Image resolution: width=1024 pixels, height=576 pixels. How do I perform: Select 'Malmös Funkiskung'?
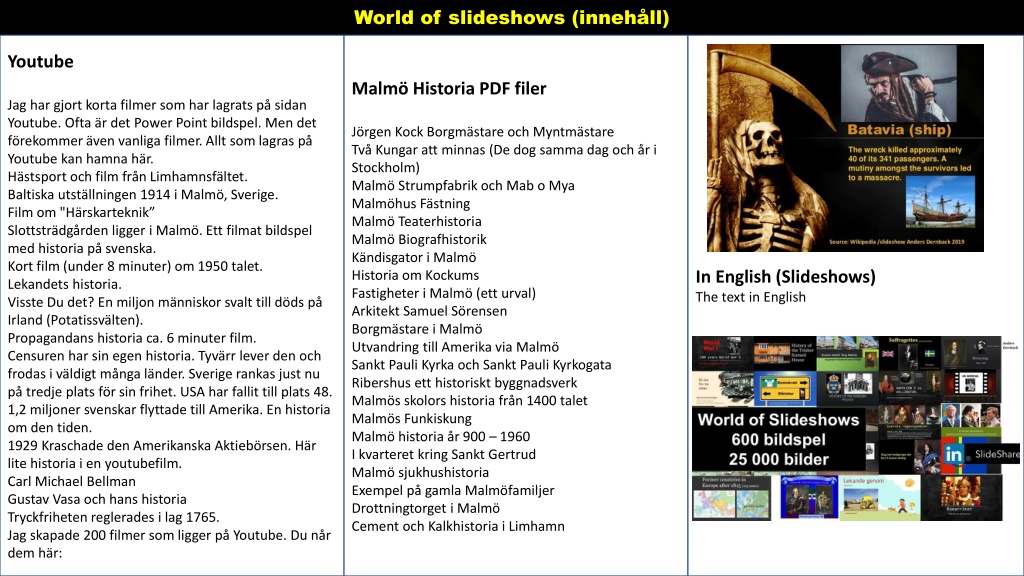[x=411, y=419]
